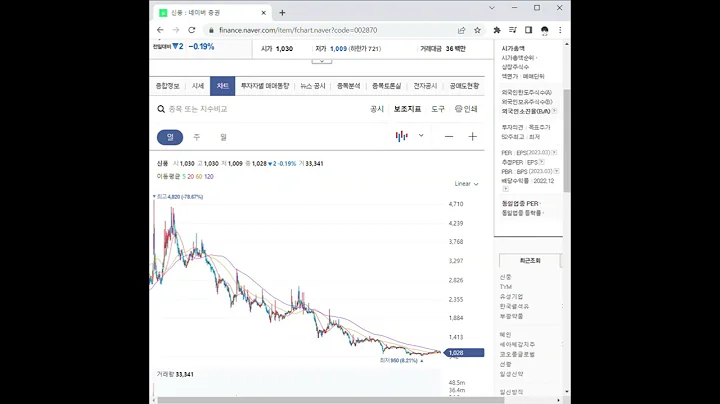Click the 종목 또는 지수비교 search field
This screenshot has width=720, height=404.
pos(198,109)
